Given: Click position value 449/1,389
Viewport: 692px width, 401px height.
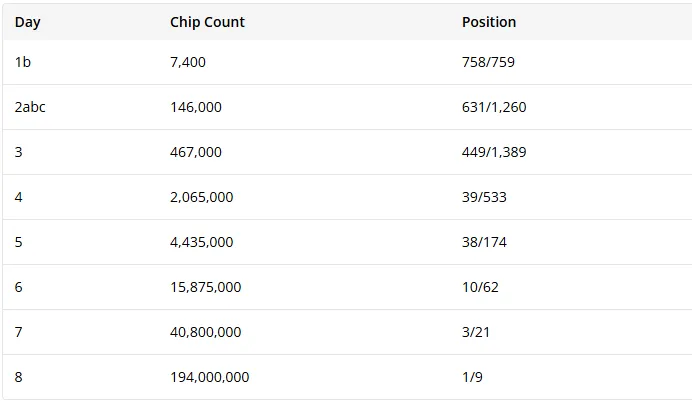Looking at the screenshot, I should (x=494, y=152).
